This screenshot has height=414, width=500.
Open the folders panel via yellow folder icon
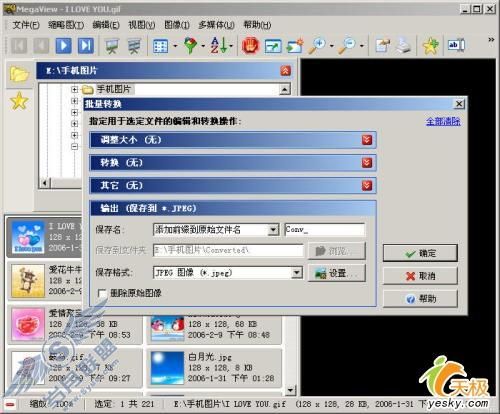pyautogui.click(x=19, y=74)
